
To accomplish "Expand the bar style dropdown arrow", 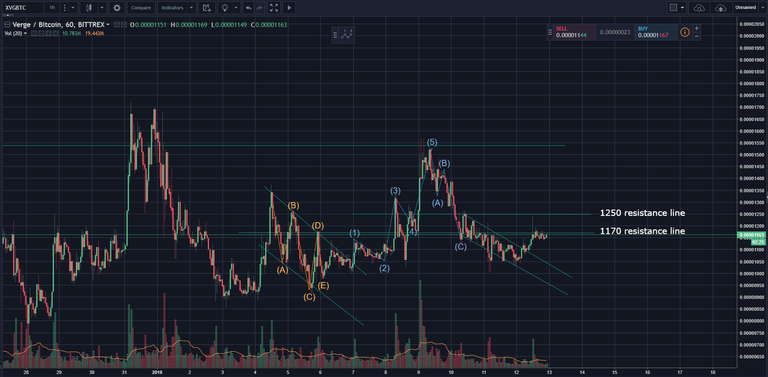I will [x=101, y=8].
